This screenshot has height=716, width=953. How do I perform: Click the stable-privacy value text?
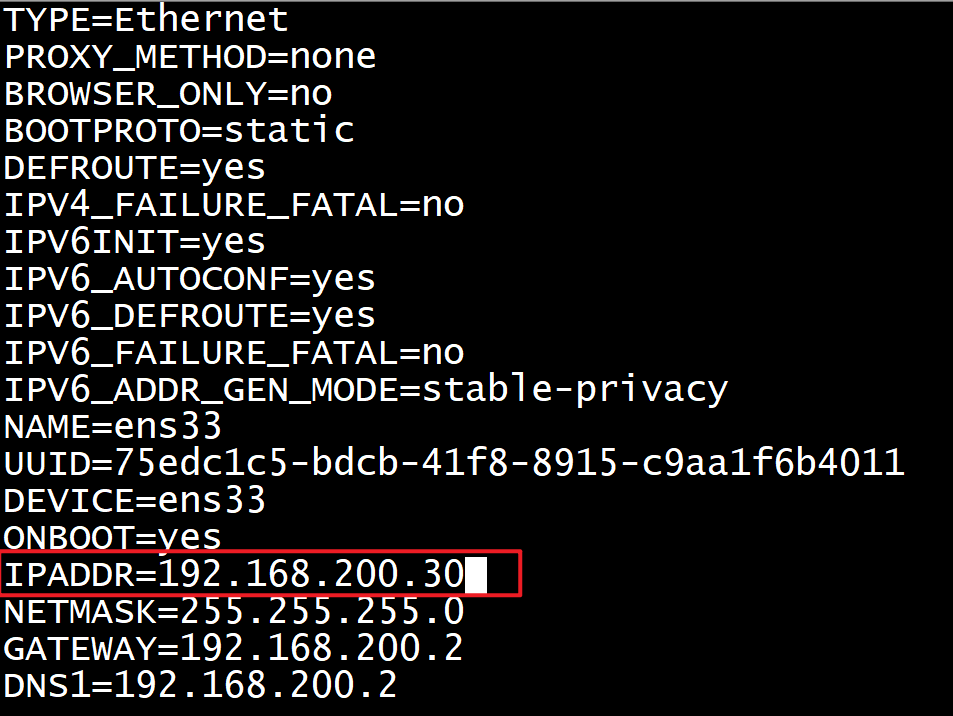[575, 389]
